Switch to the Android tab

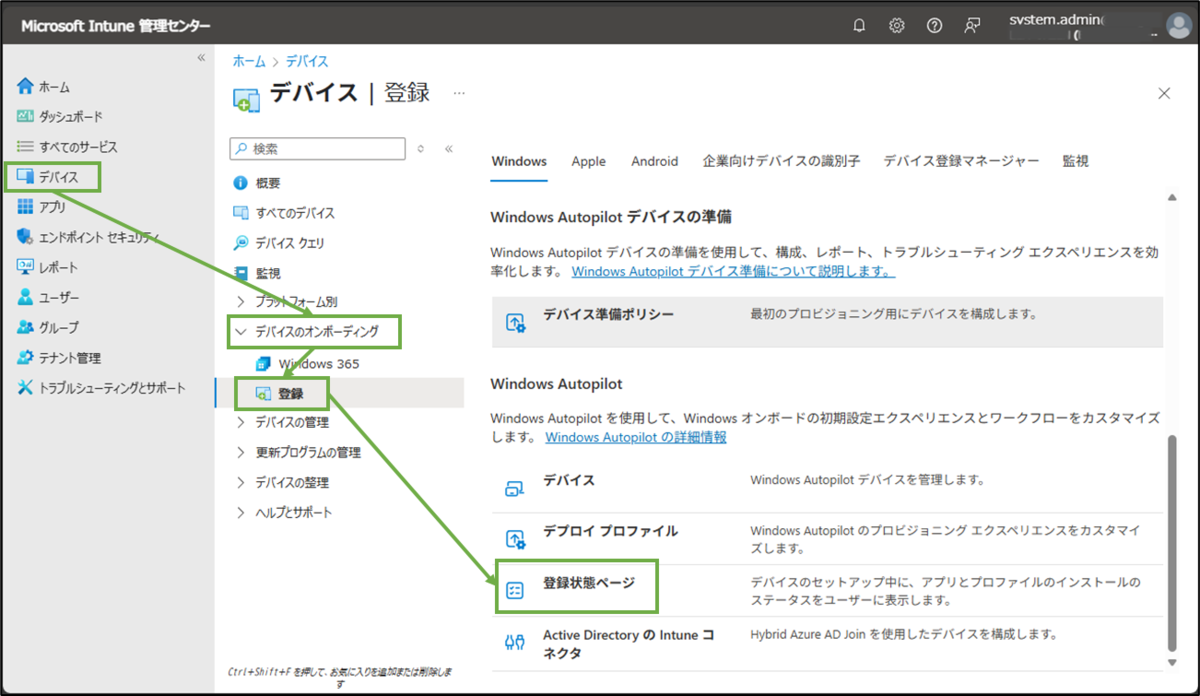655,161
